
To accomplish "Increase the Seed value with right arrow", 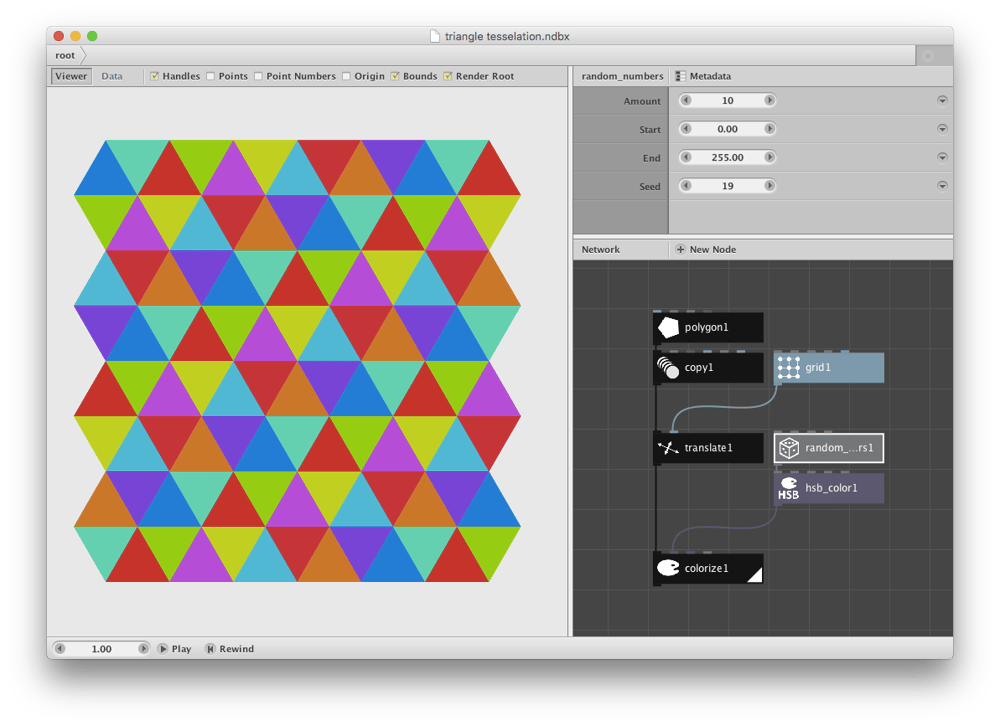I will click(x=769, y=186).
